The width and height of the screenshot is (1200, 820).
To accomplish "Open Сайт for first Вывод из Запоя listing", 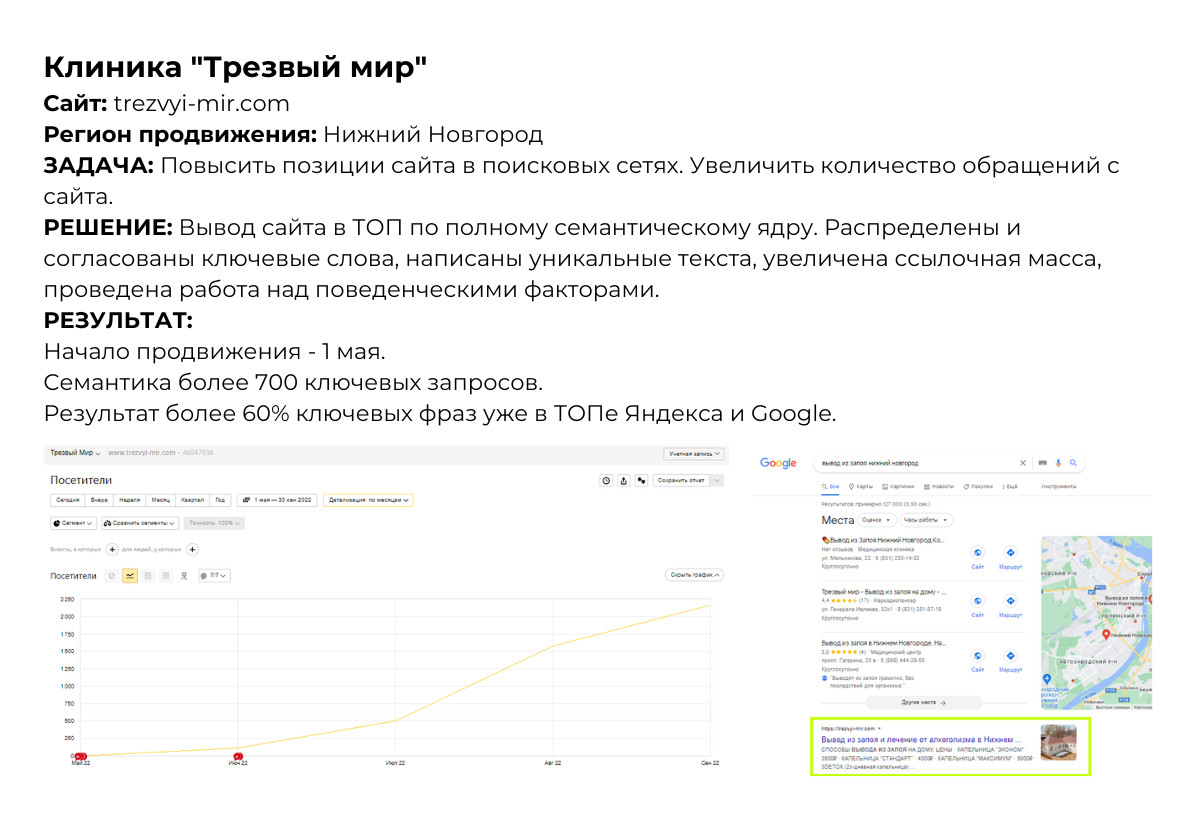I will click(x=978, y=557).
